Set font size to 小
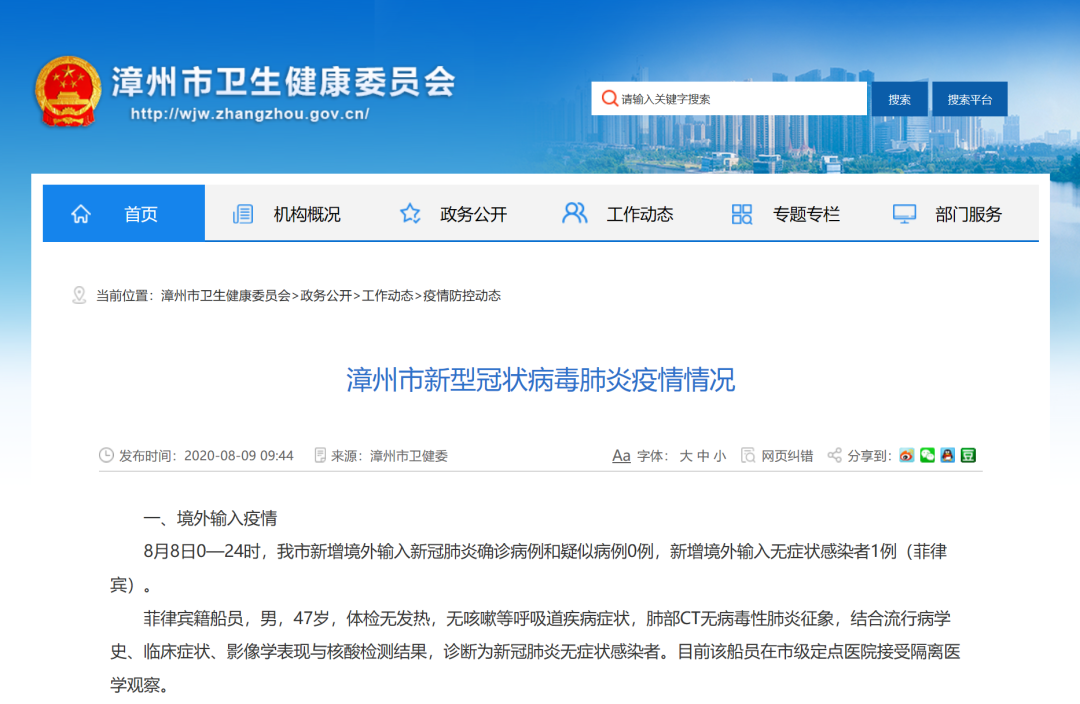The image size is (1080, 704). tap(720, 456)
